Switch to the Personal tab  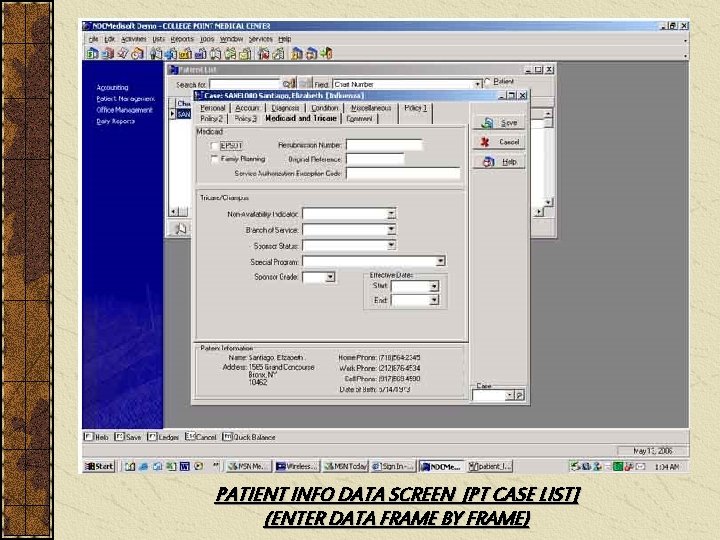[213, 108]
